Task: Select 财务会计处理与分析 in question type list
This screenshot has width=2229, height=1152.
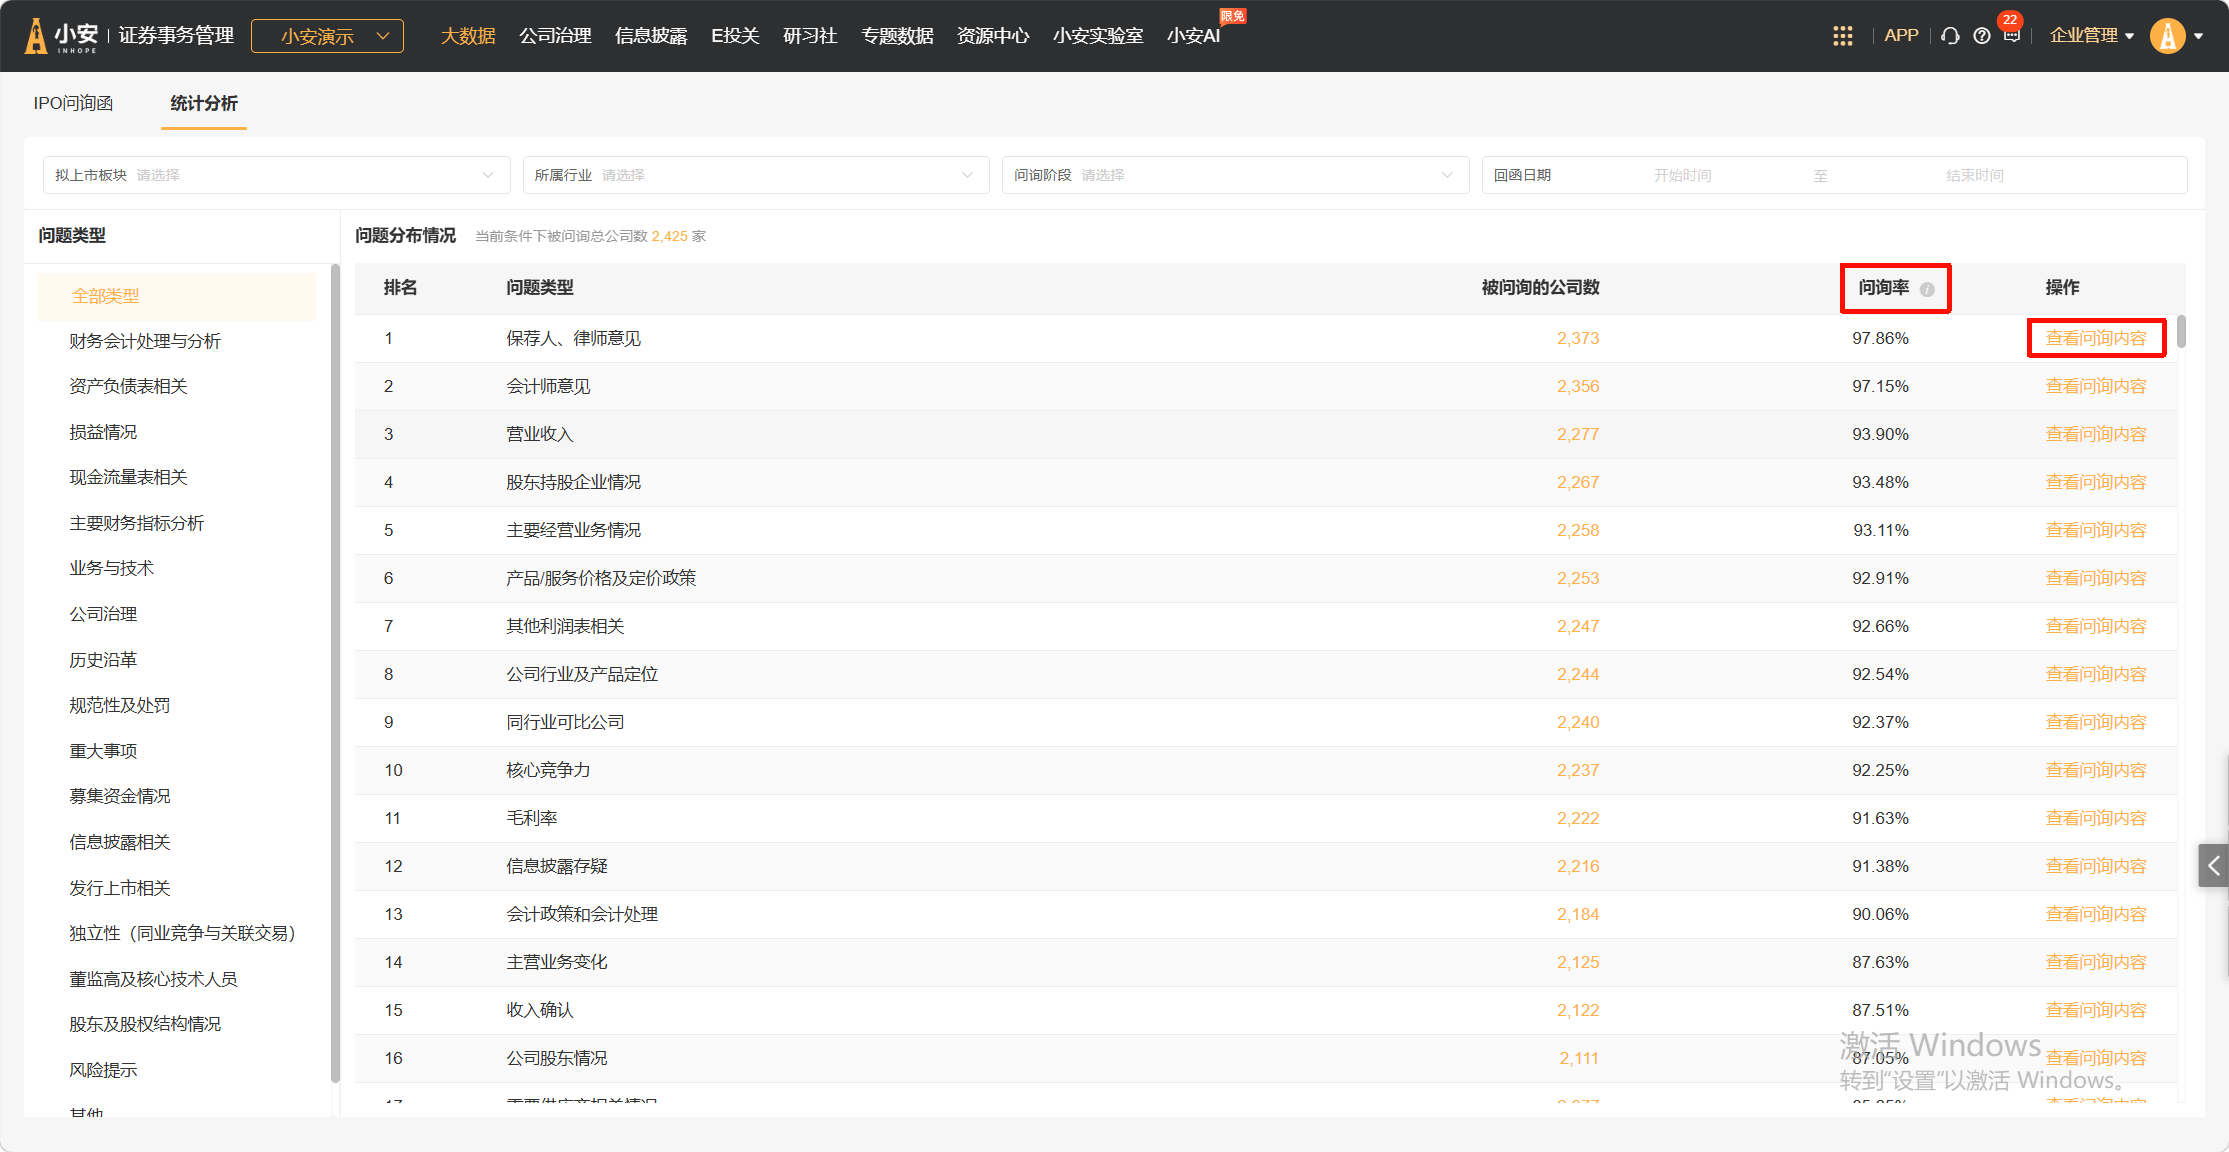Action: pos(145,341)
